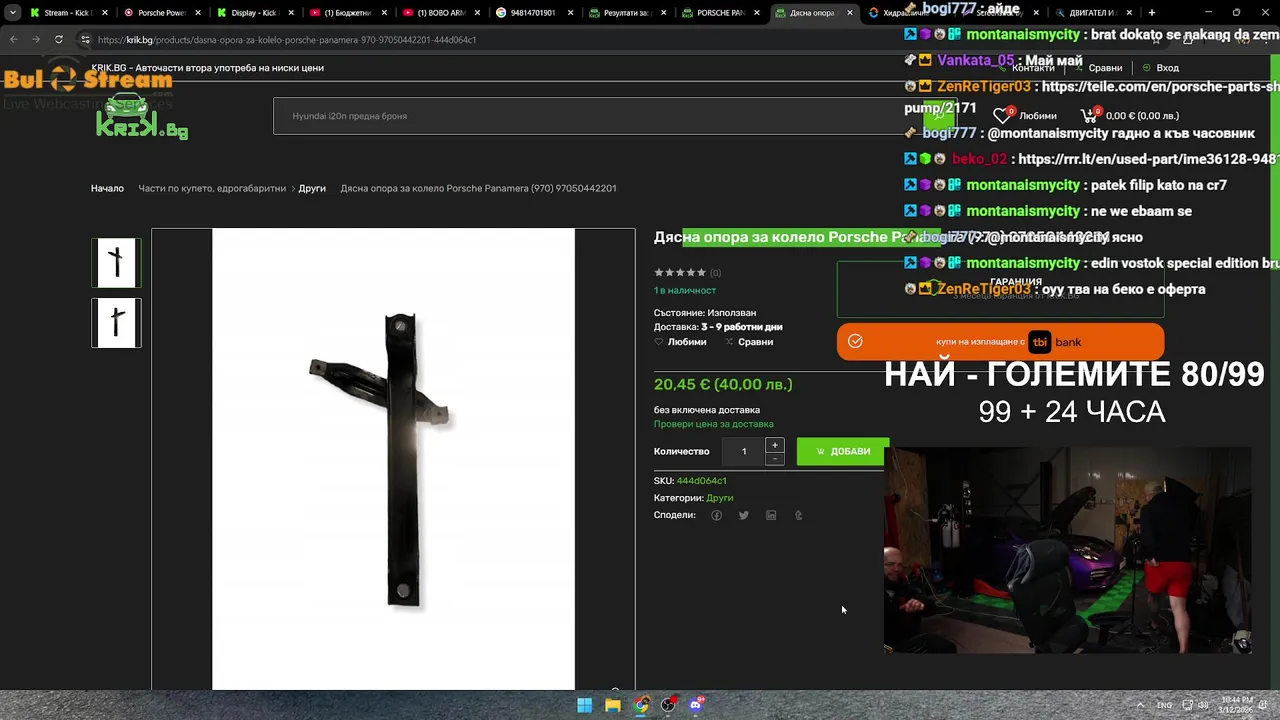Click Провери цена за доставка link
Screen dimensions: 1280x720
coord(714,424)
